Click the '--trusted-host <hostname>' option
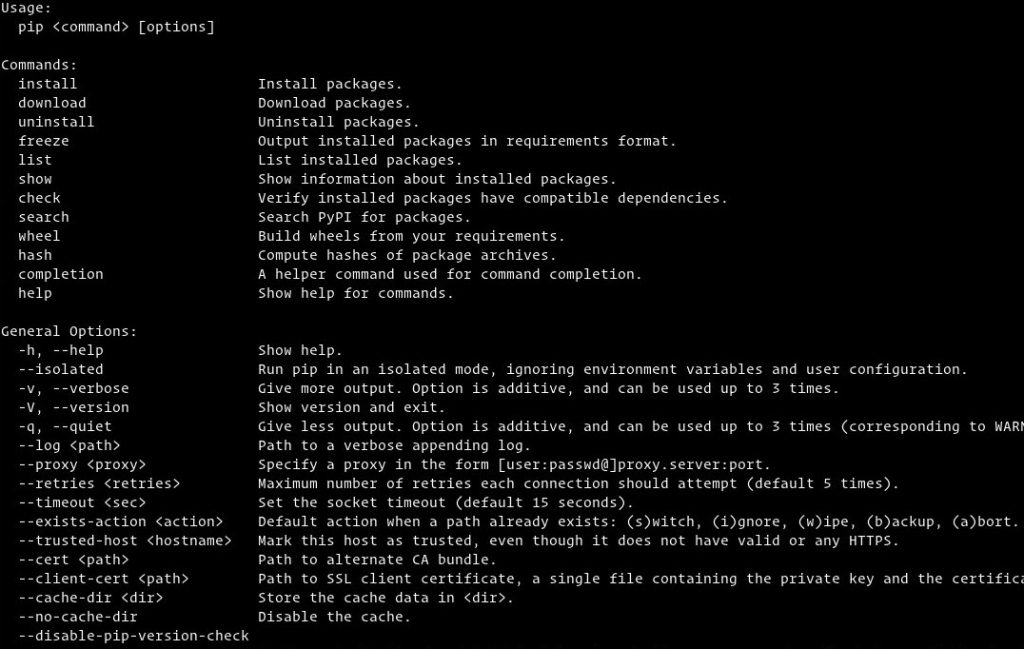Image resolution: width=1024 pixels, height=649 pixels. click(125, 541)
